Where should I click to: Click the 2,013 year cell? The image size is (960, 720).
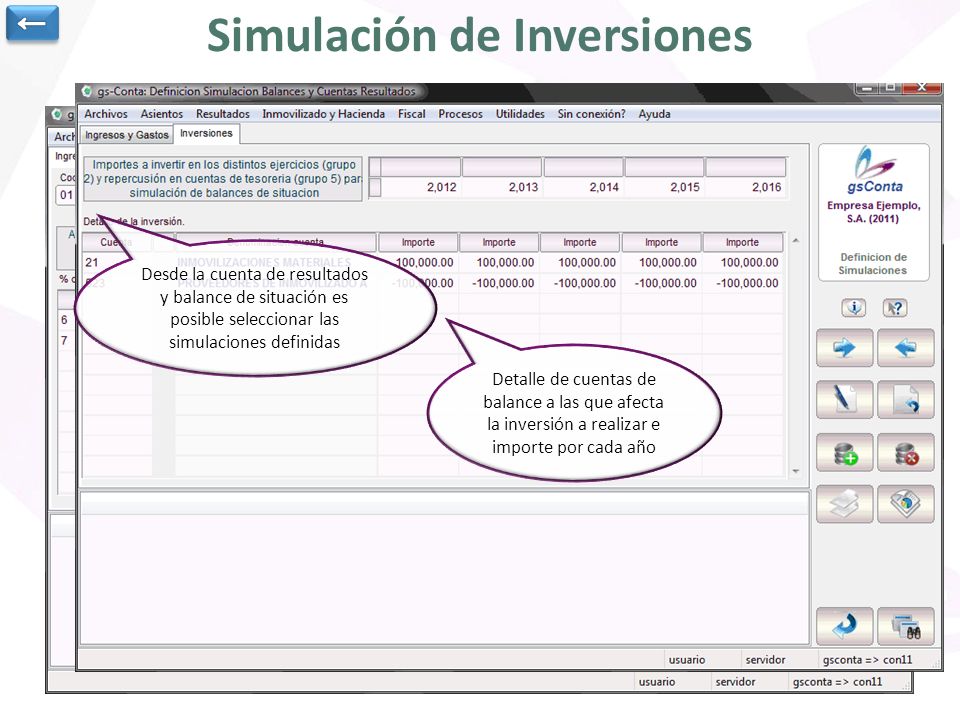tap(502, 187)
